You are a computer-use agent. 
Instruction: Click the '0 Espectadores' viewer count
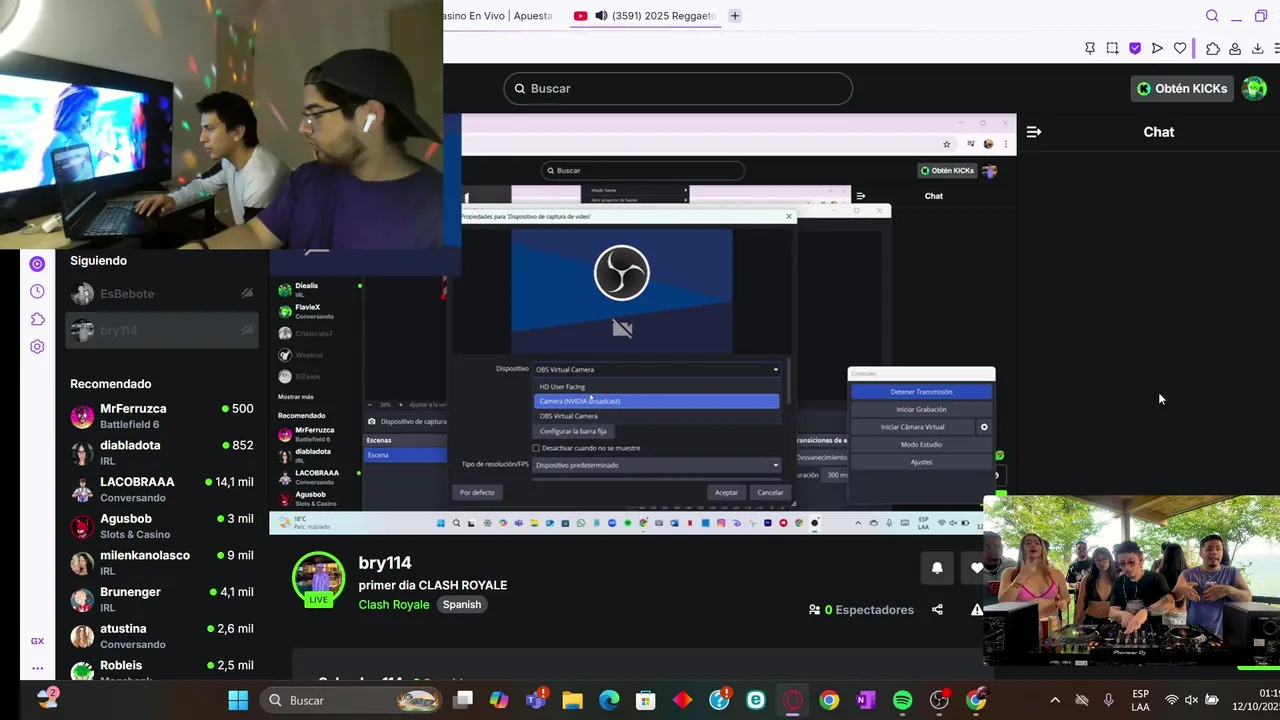861,610
